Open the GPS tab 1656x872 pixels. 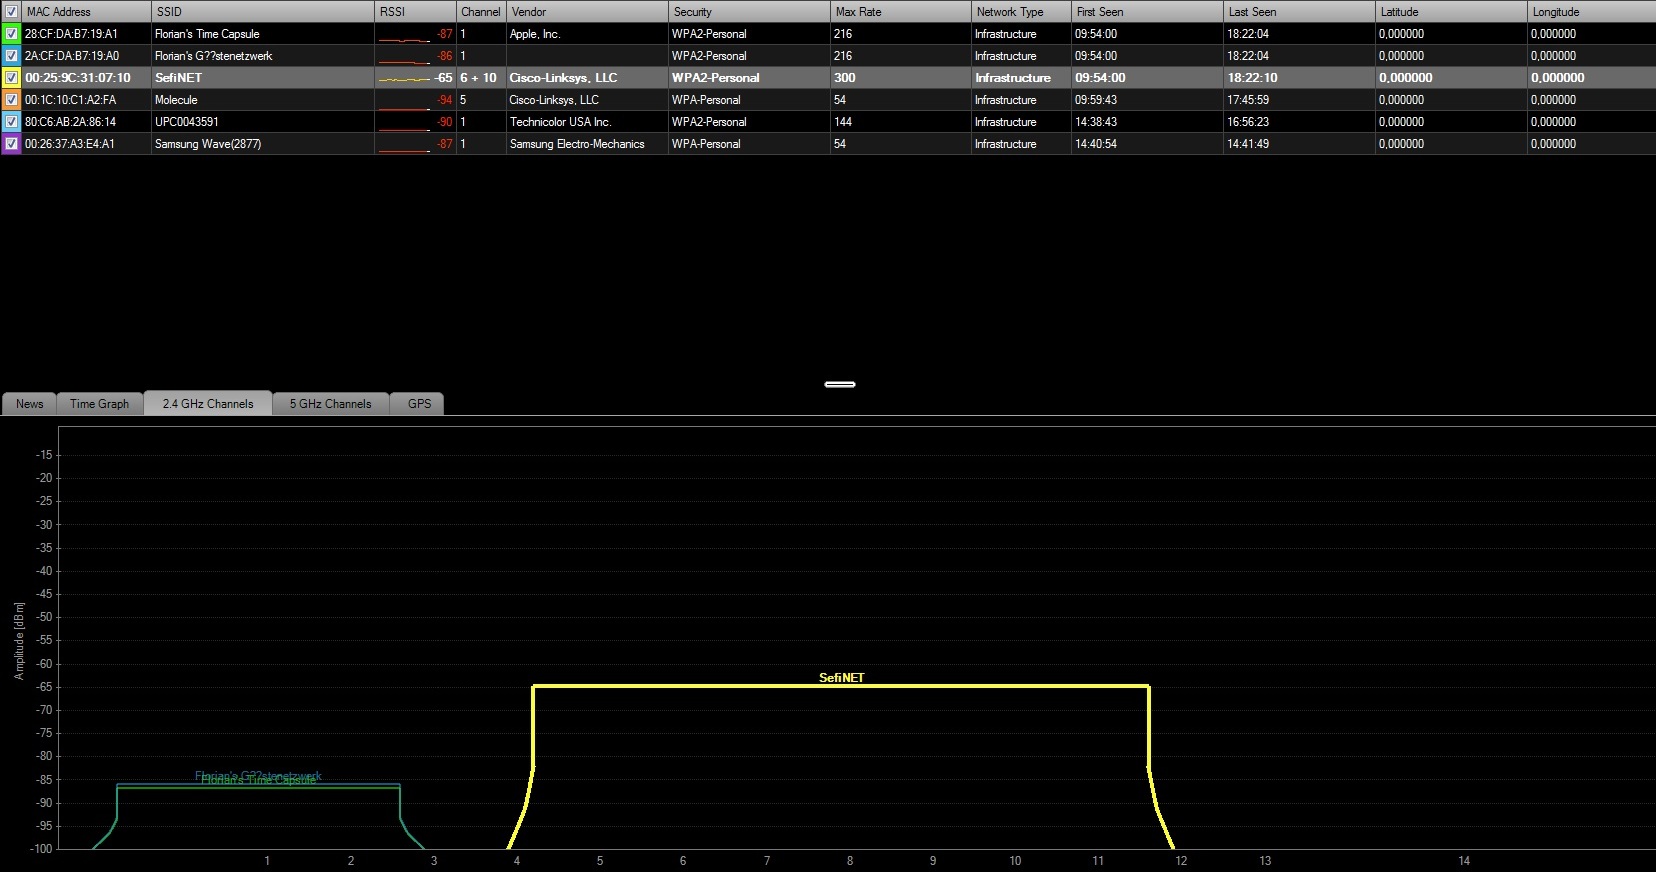coord(419,404)
